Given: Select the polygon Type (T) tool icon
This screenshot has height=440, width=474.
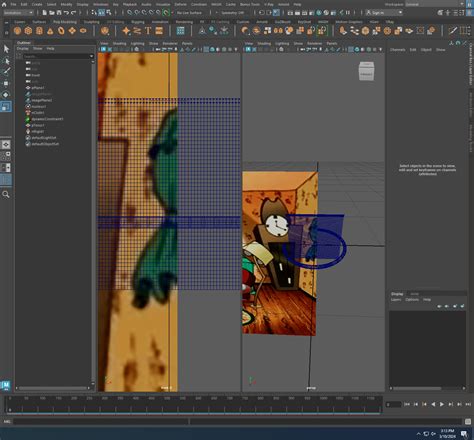Looking at the screenshot, I should pyautogui.click(x=148, y=31).
